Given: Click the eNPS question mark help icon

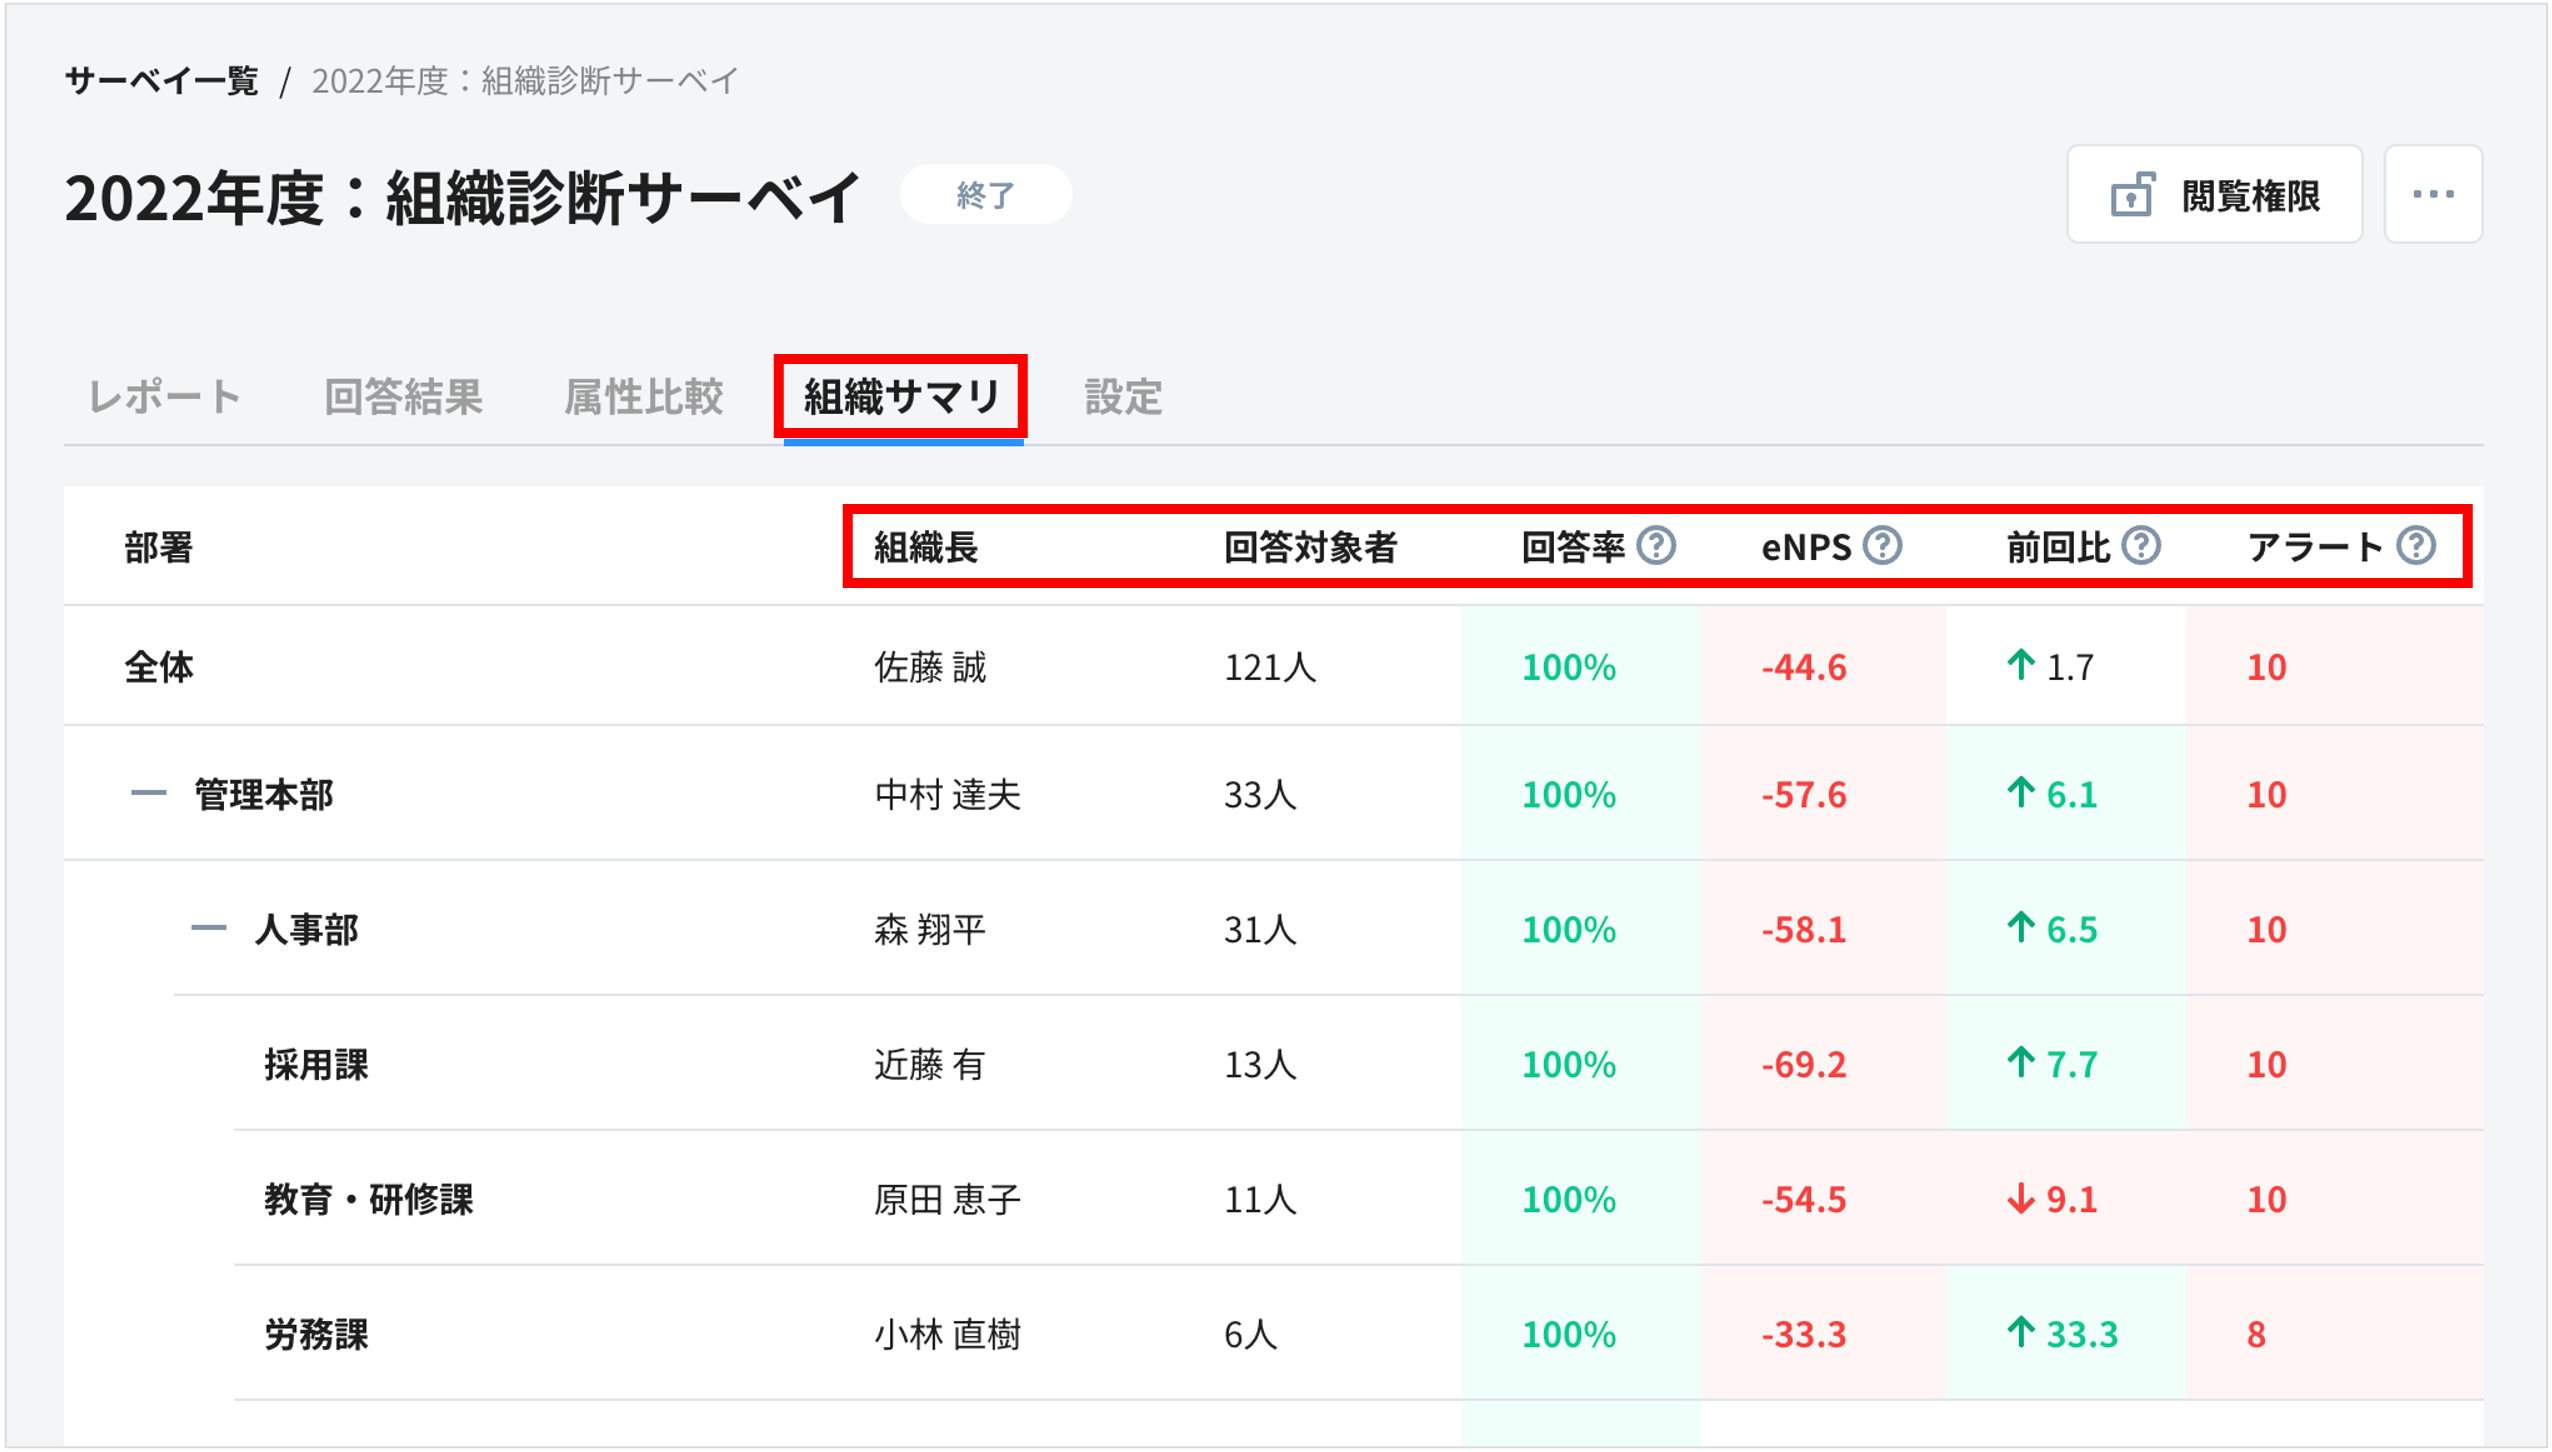Looking at the screenshot, I should coord(1884,544).
